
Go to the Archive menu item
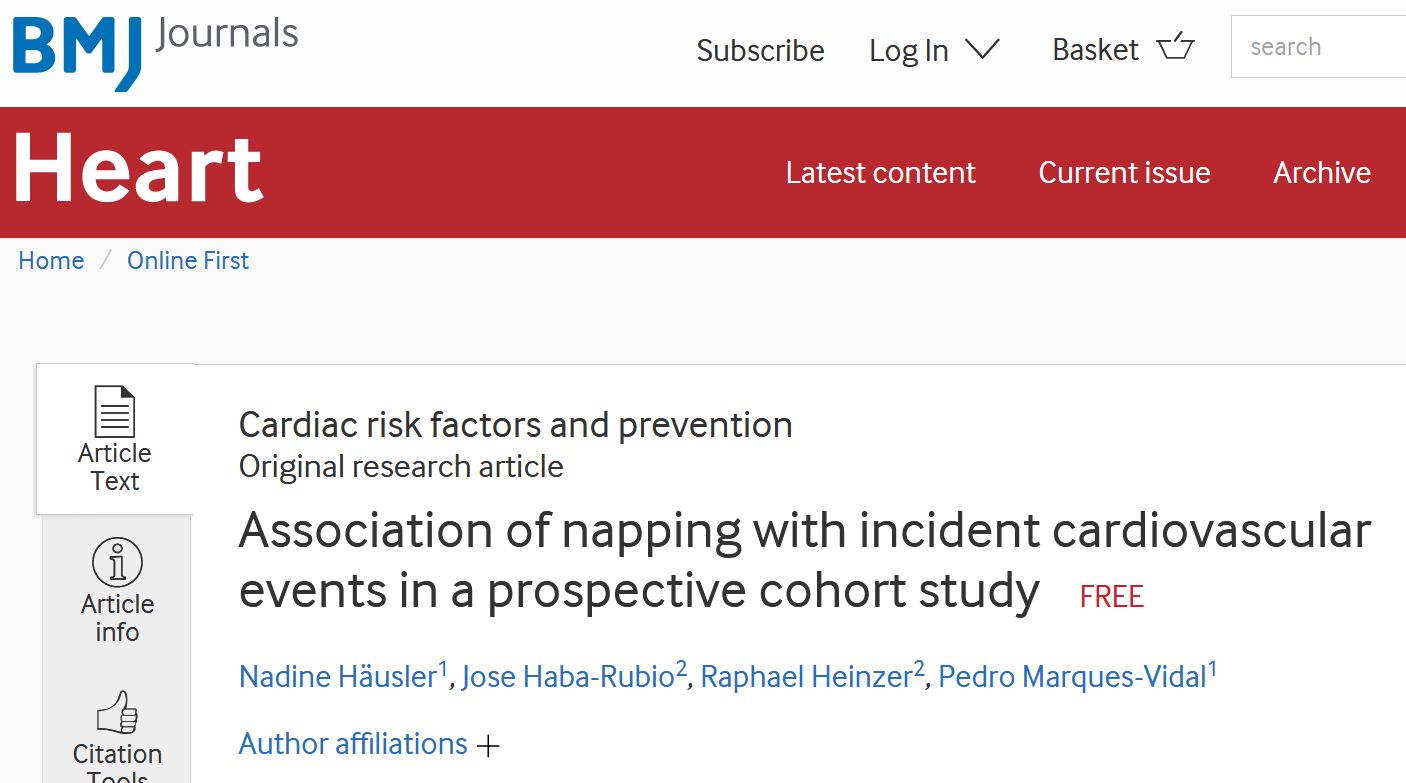[x=1321, y=173]
